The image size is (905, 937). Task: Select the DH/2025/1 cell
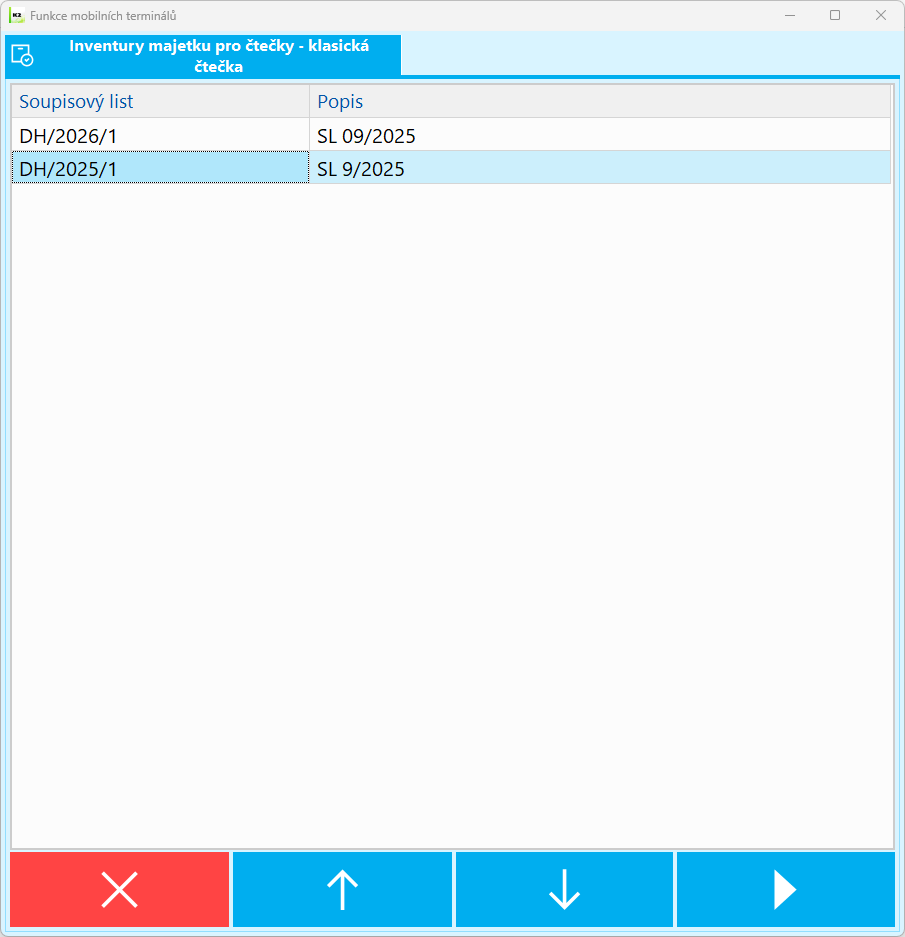click(x=160, y=169)
